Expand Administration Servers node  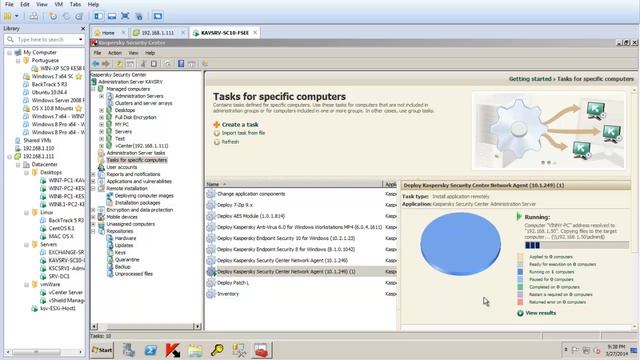pyautogui.click(x=101, y=96)
